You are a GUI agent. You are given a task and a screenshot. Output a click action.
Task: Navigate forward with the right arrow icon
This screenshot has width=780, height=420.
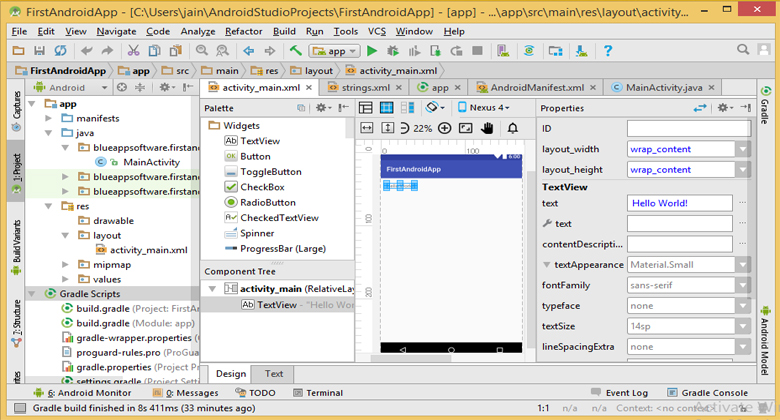point(270,51)
